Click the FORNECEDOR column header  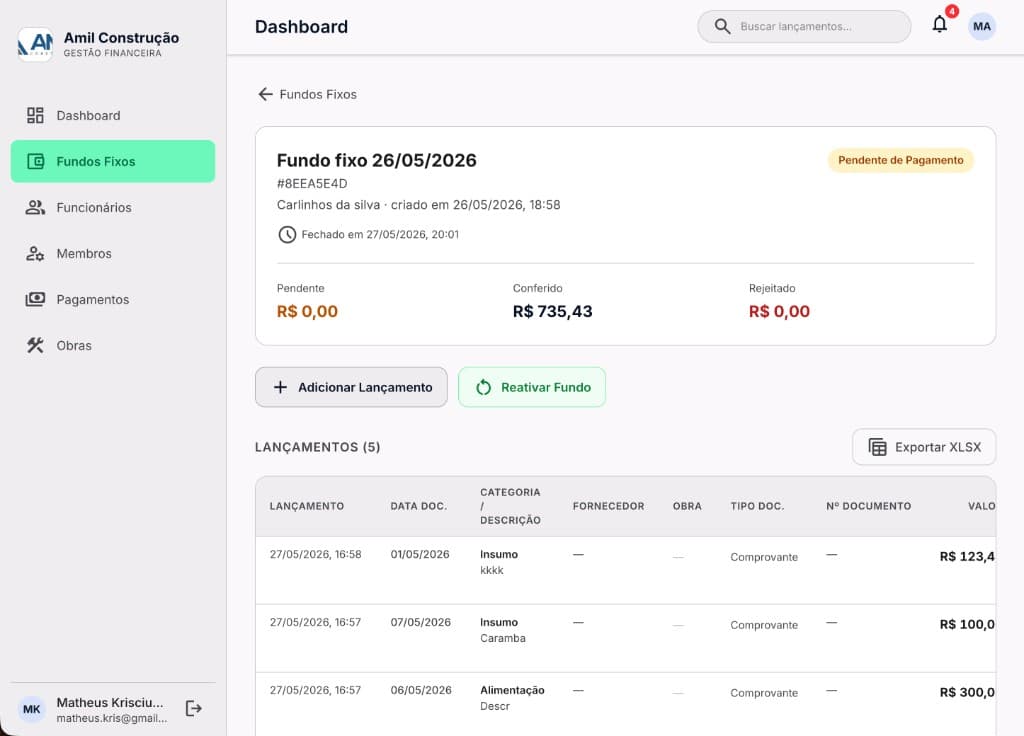(x=609, y=506)
